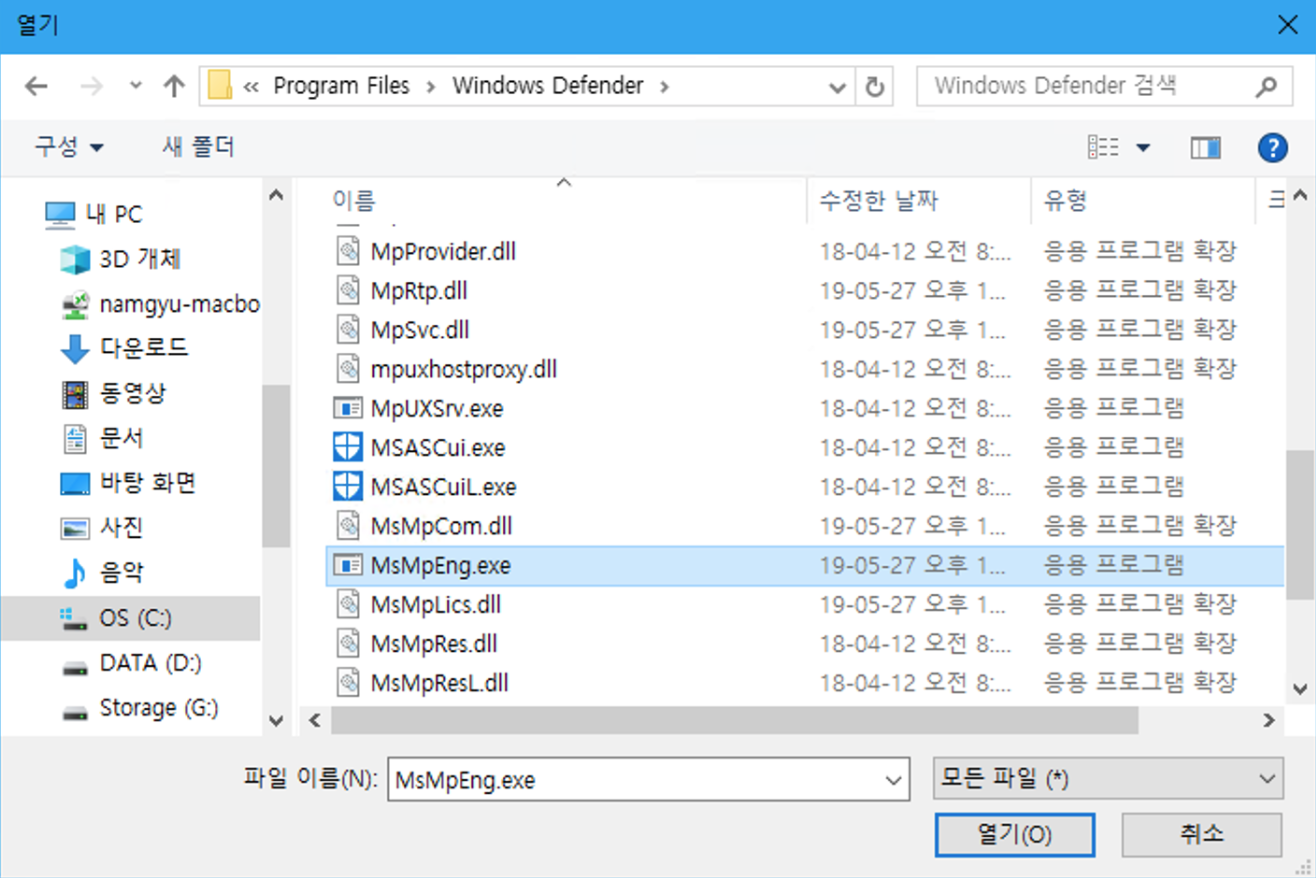Click the horizontal scroll right arrow
The width and height of the screenshot is (1316, 878).
(1269, 719)
